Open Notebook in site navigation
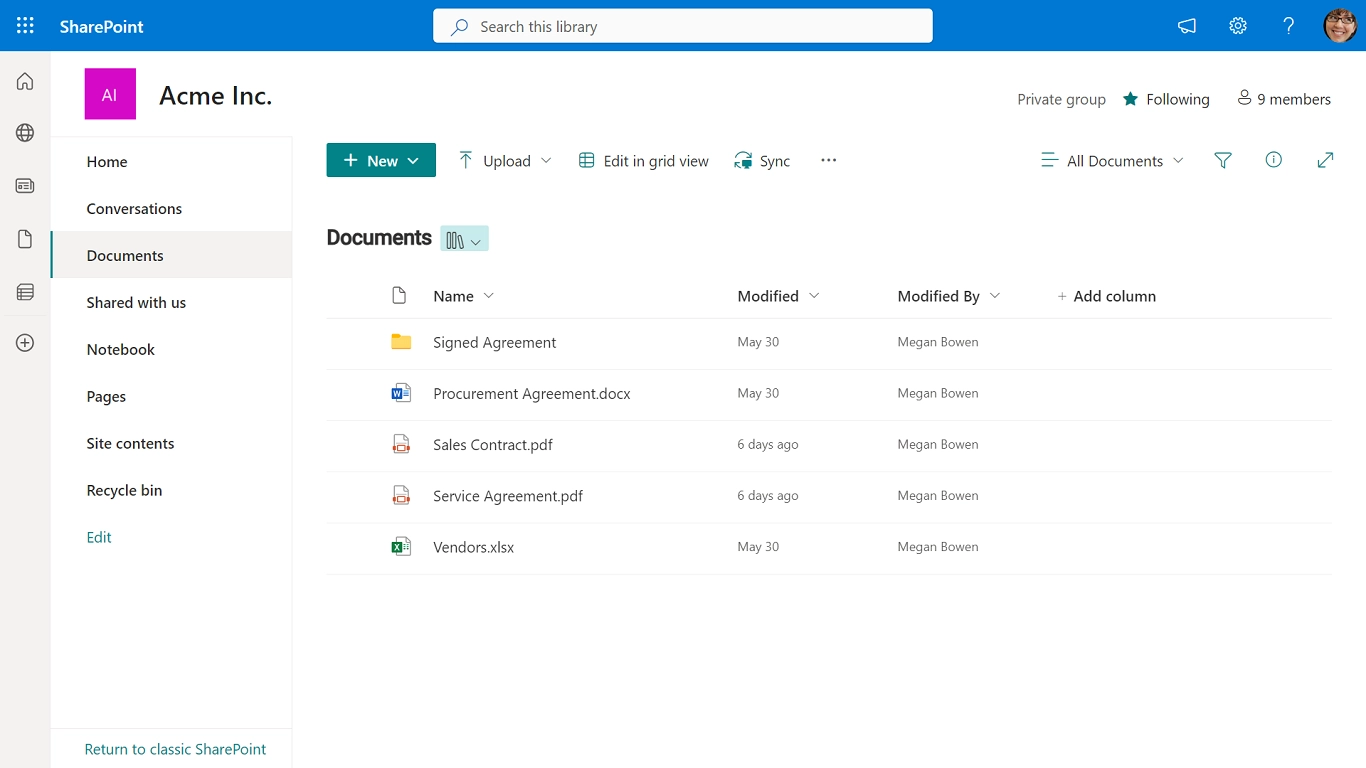Screen dimensions: 1366x768 [121, 349]
